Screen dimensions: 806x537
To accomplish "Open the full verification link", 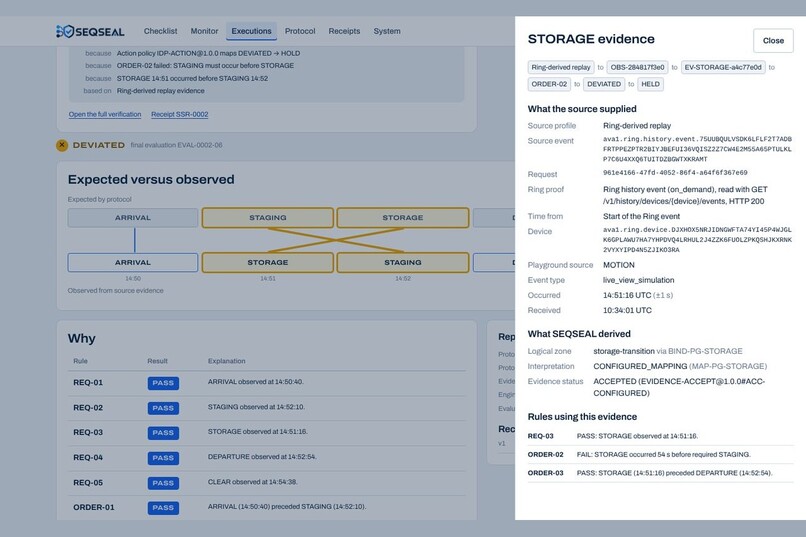I will pyautogui.click(x=105, y=114).
